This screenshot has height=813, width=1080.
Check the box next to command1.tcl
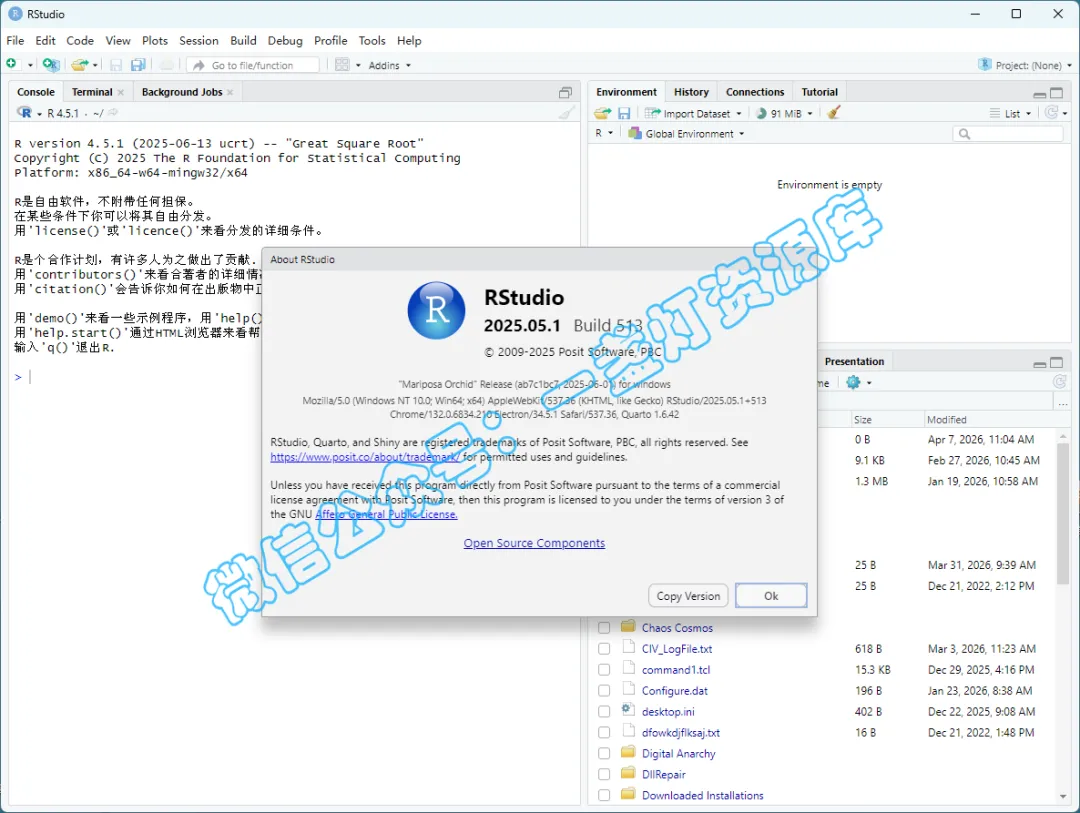(x=604, y=670)
